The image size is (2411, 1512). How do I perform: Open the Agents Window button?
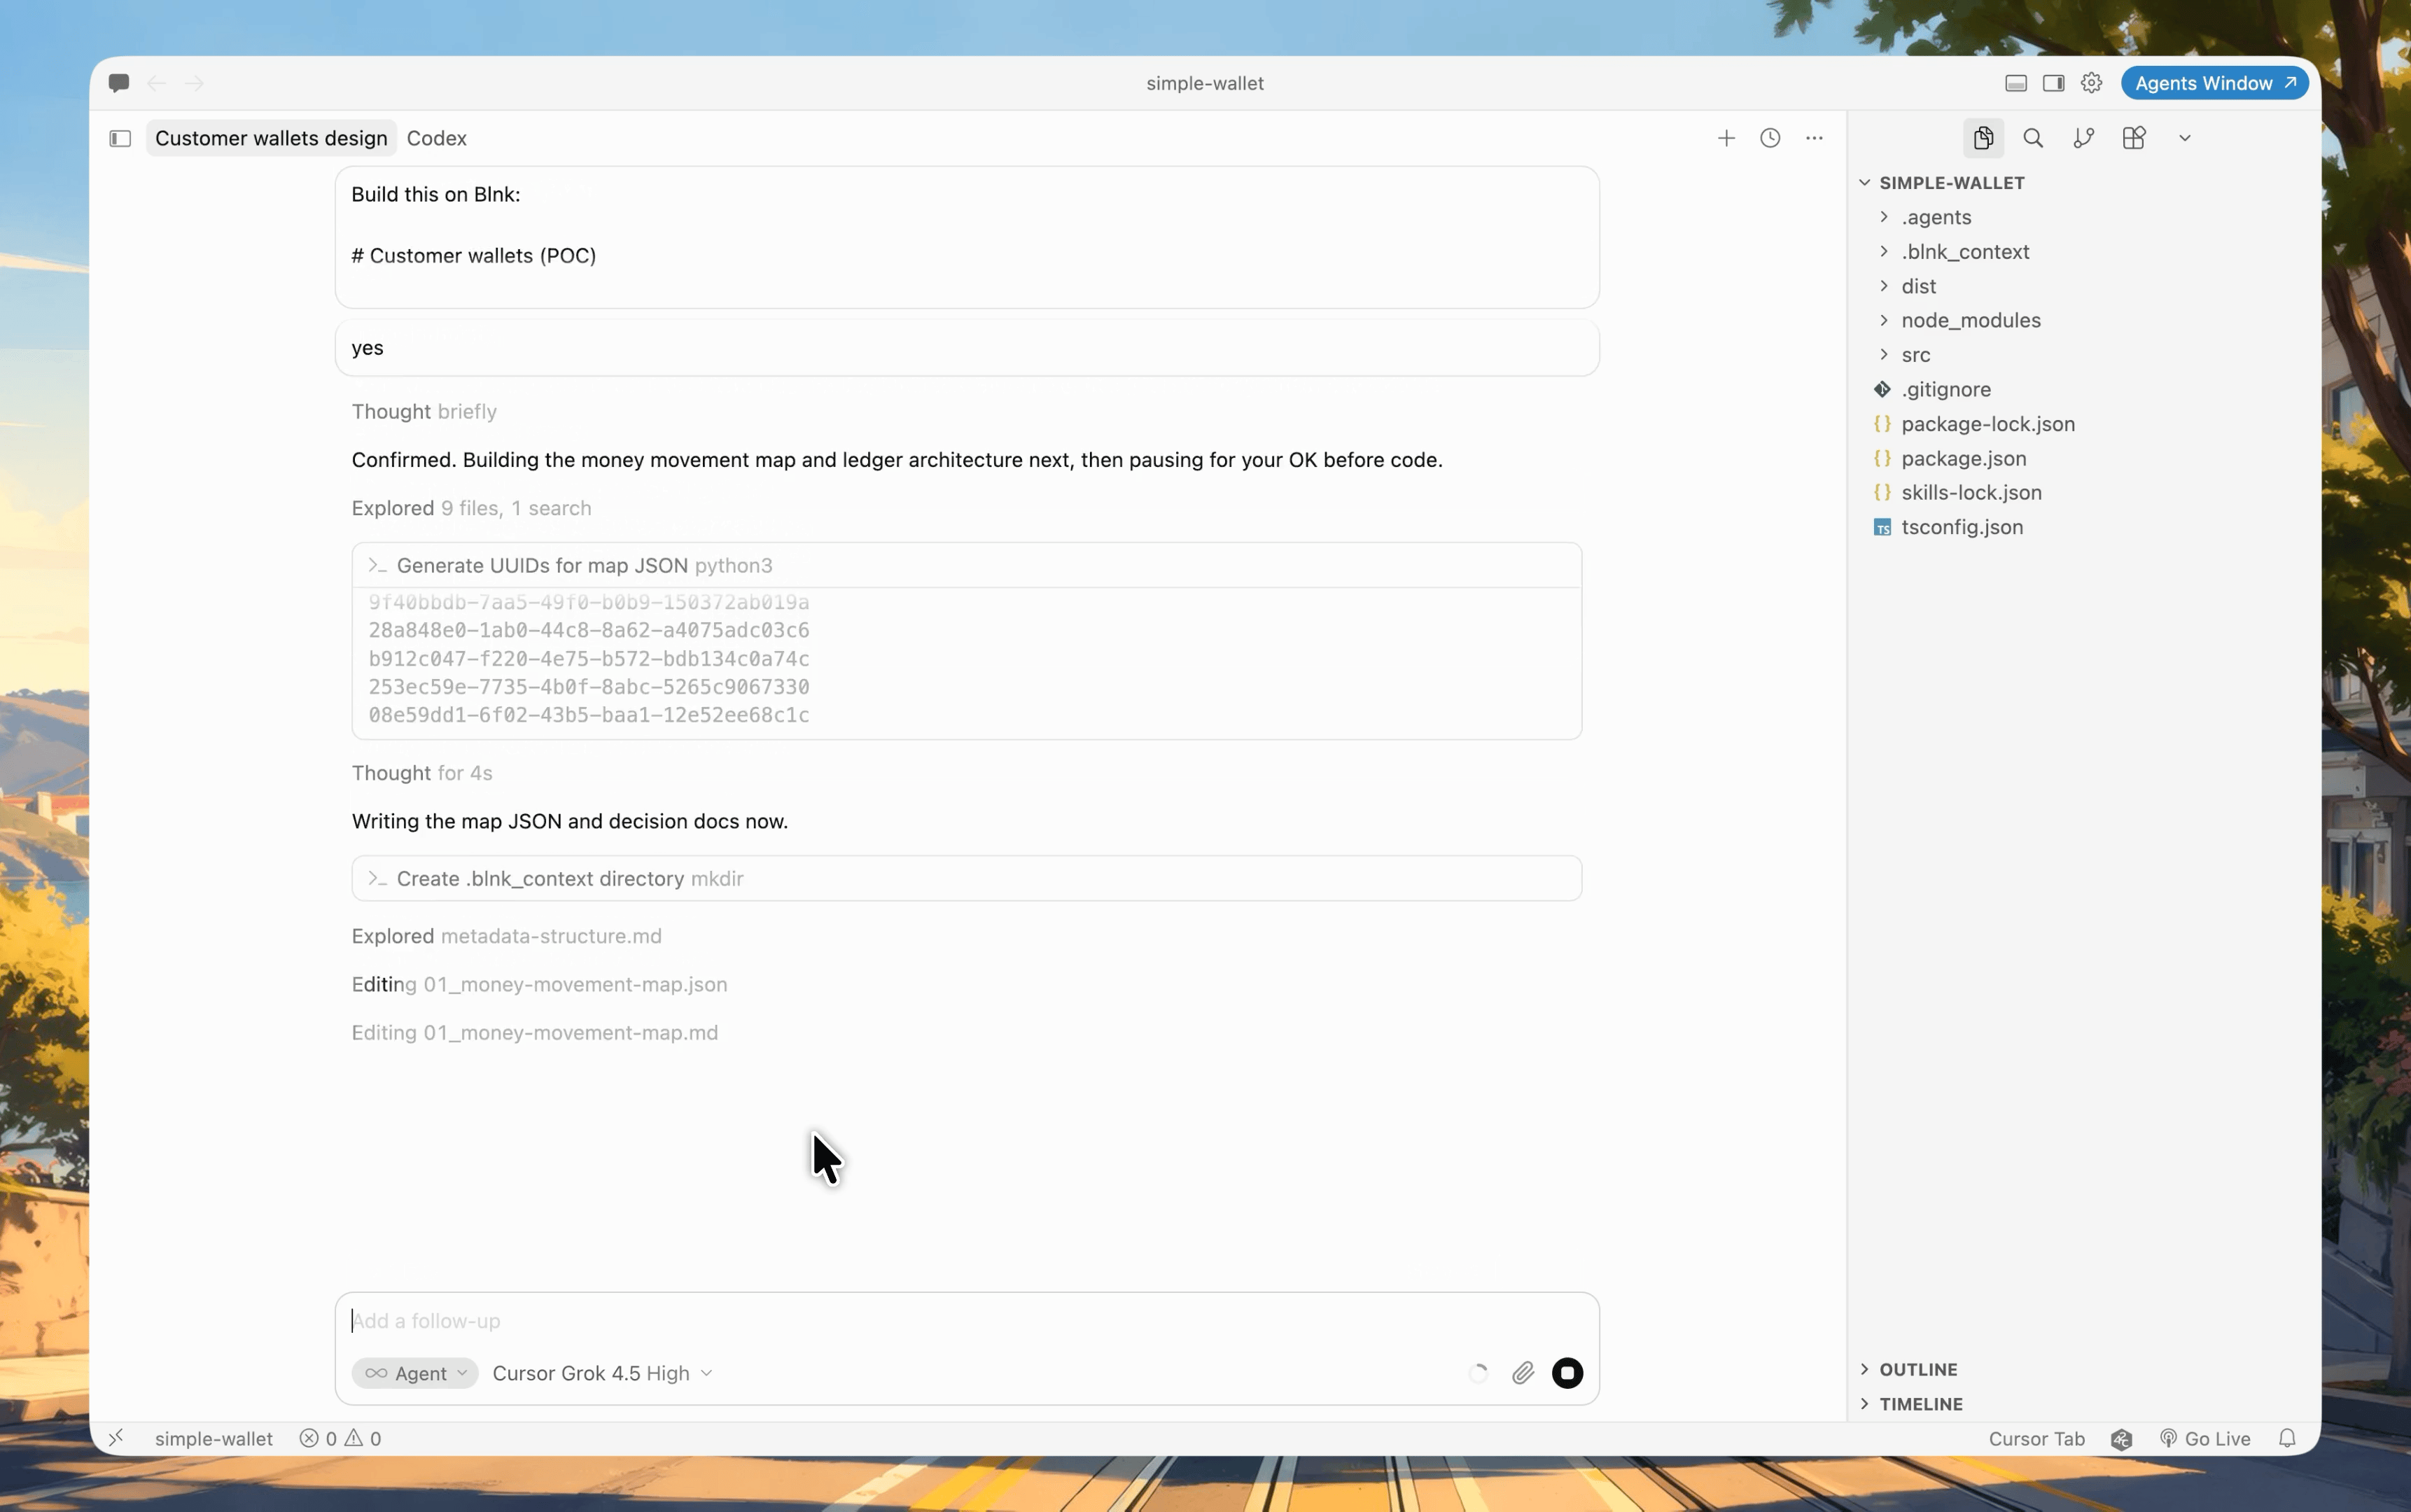pyautogui.click(x=2215, y=83)
